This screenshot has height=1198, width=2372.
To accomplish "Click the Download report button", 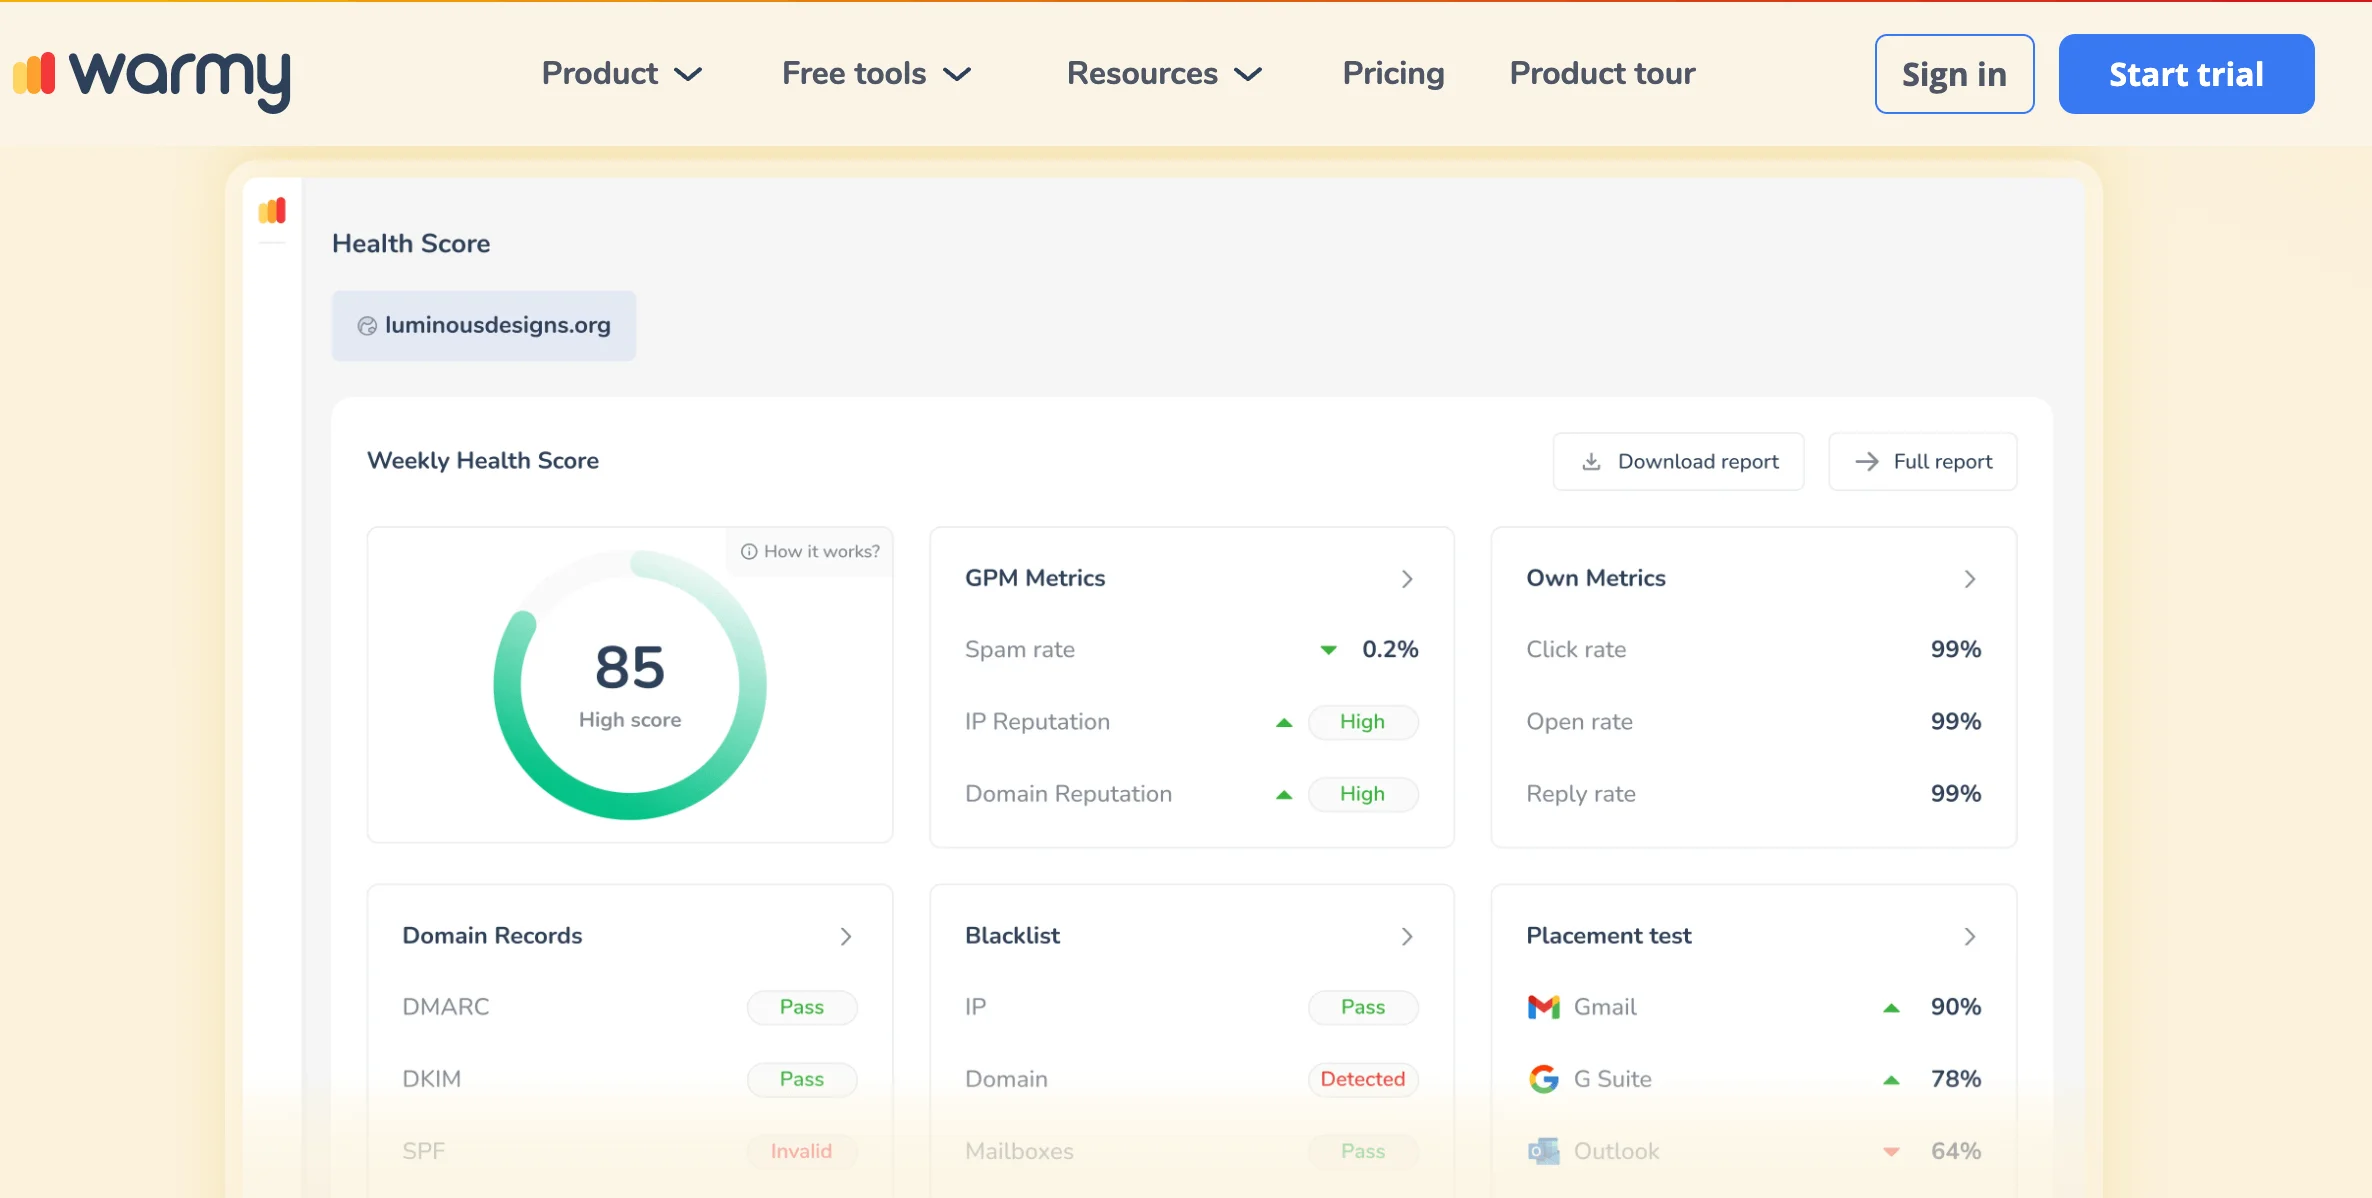I will pos(1678,462).
